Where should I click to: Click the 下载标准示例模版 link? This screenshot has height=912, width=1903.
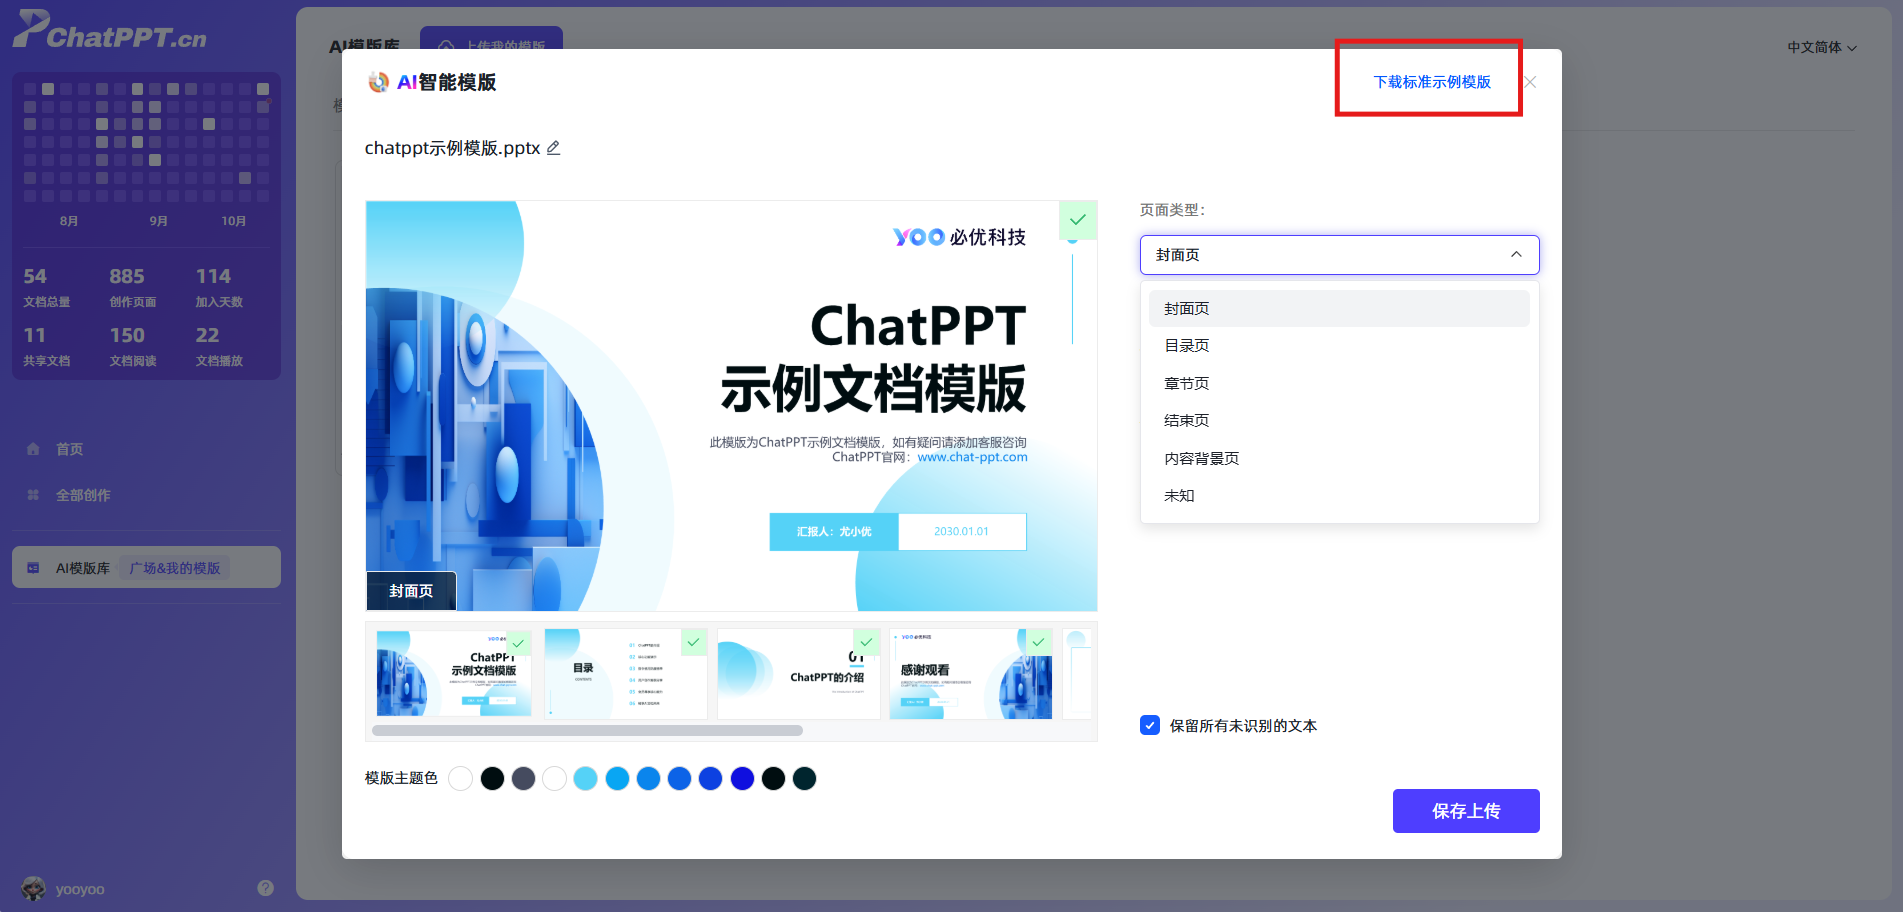(x=1431, y=82)
